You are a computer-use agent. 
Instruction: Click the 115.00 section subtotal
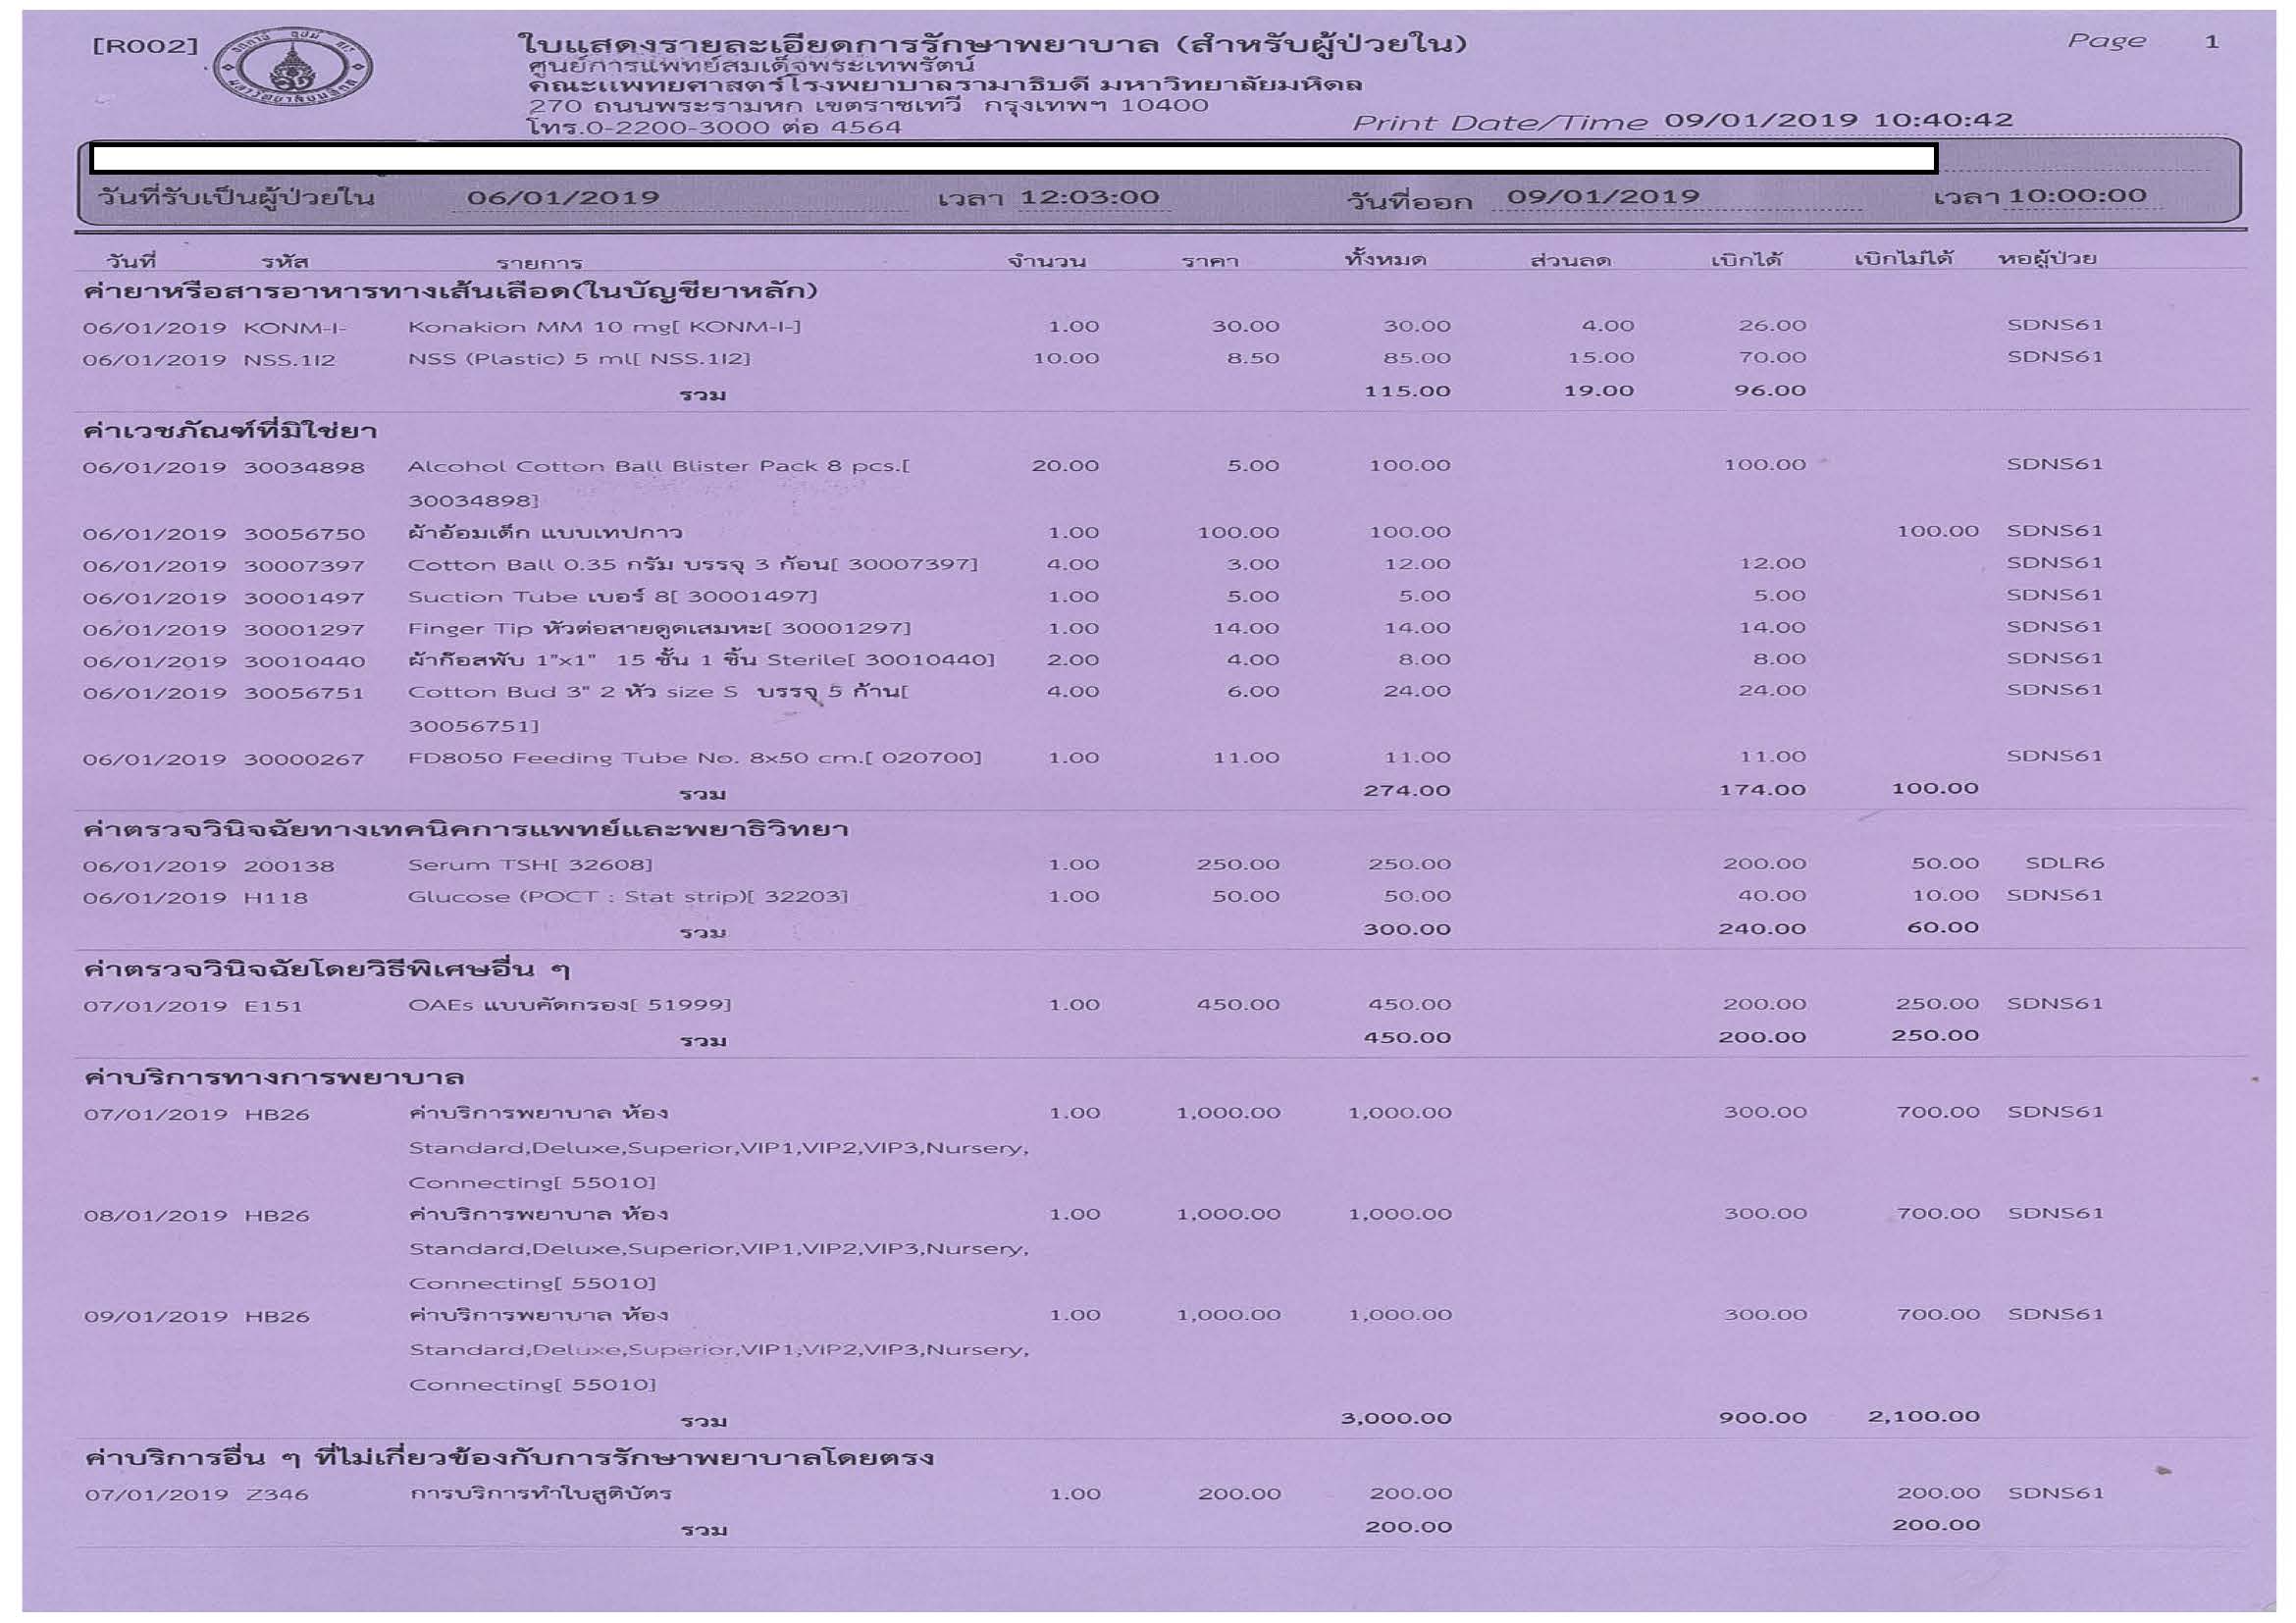1407,391
